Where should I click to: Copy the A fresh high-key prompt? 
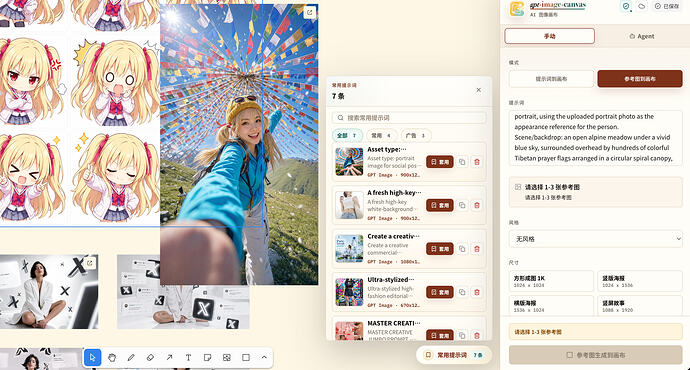(x=462, y=205)
